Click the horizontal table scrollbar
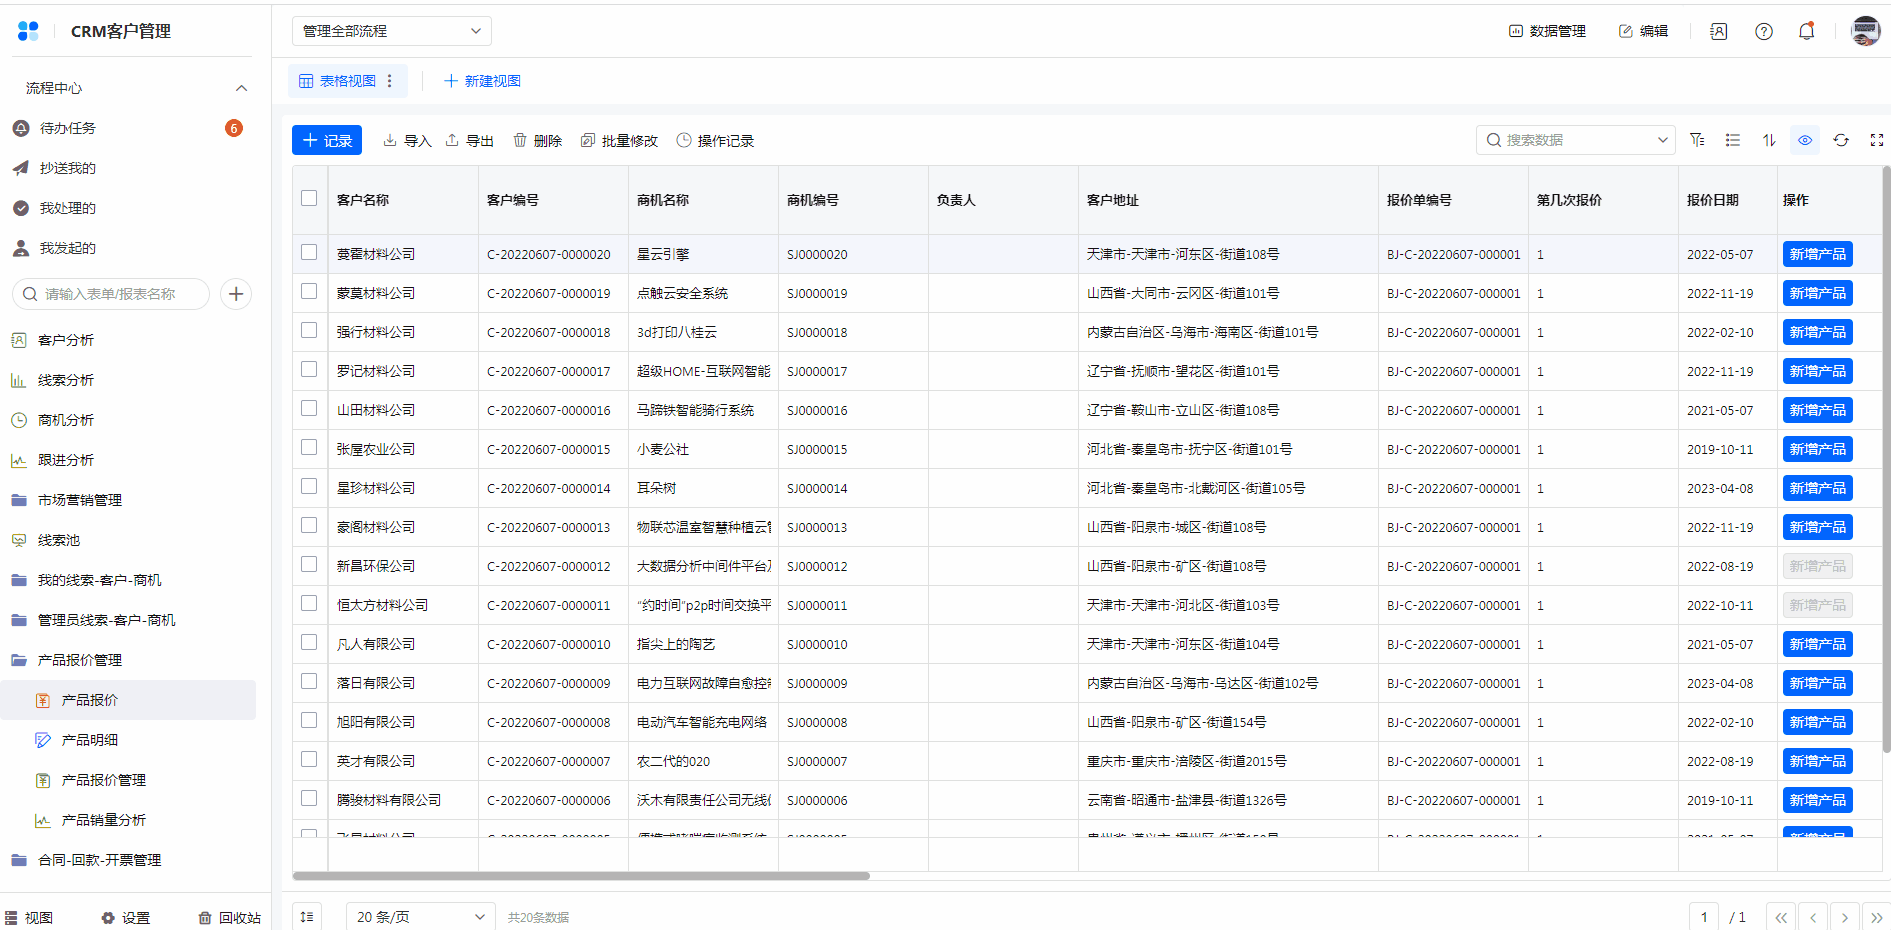Screen dimensions: 1891x930 pos(580,876)
